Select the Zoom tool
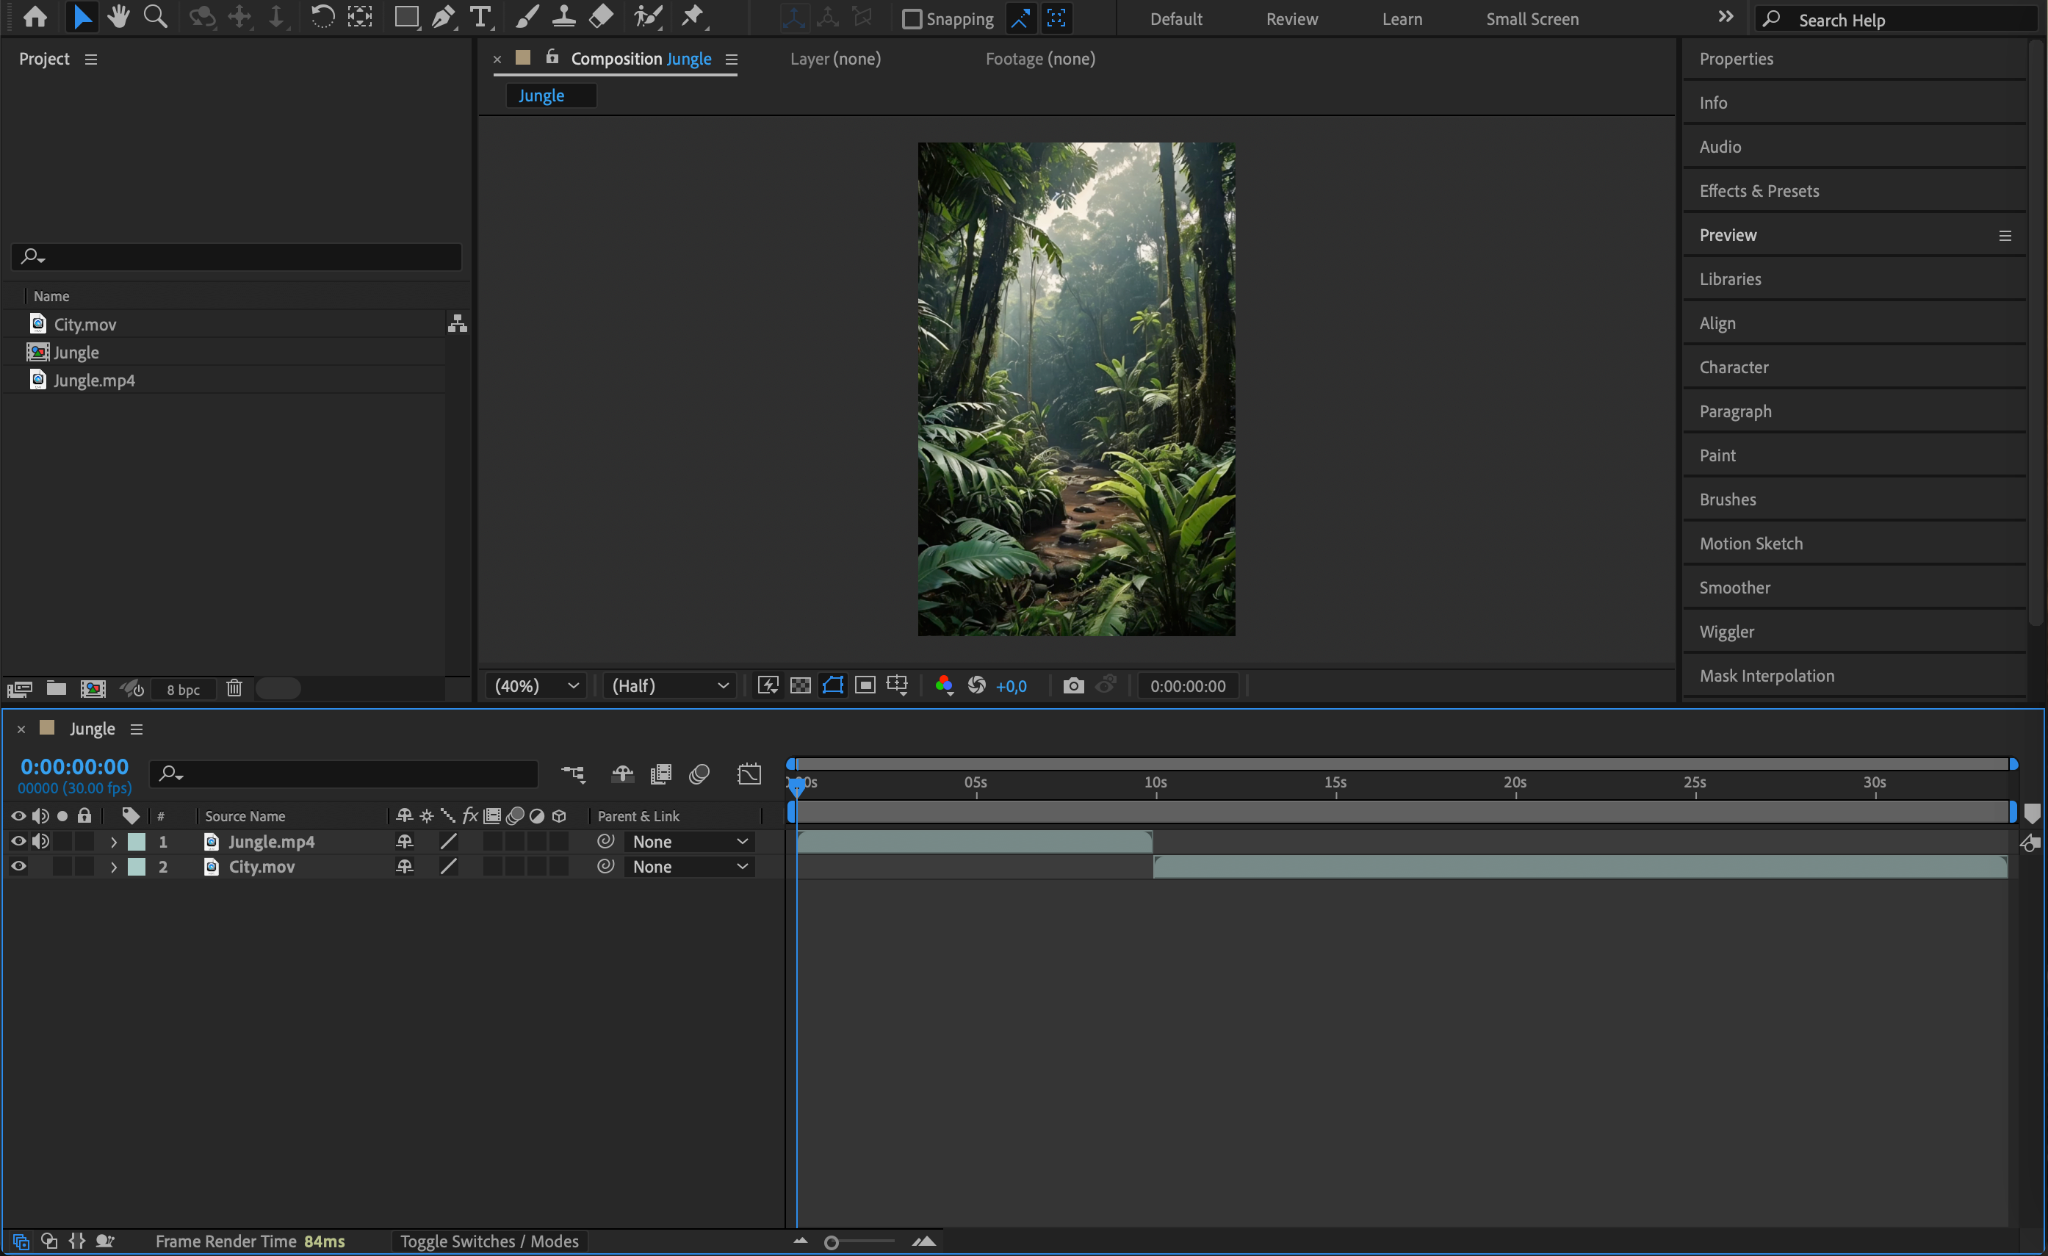 coord(155,17)
